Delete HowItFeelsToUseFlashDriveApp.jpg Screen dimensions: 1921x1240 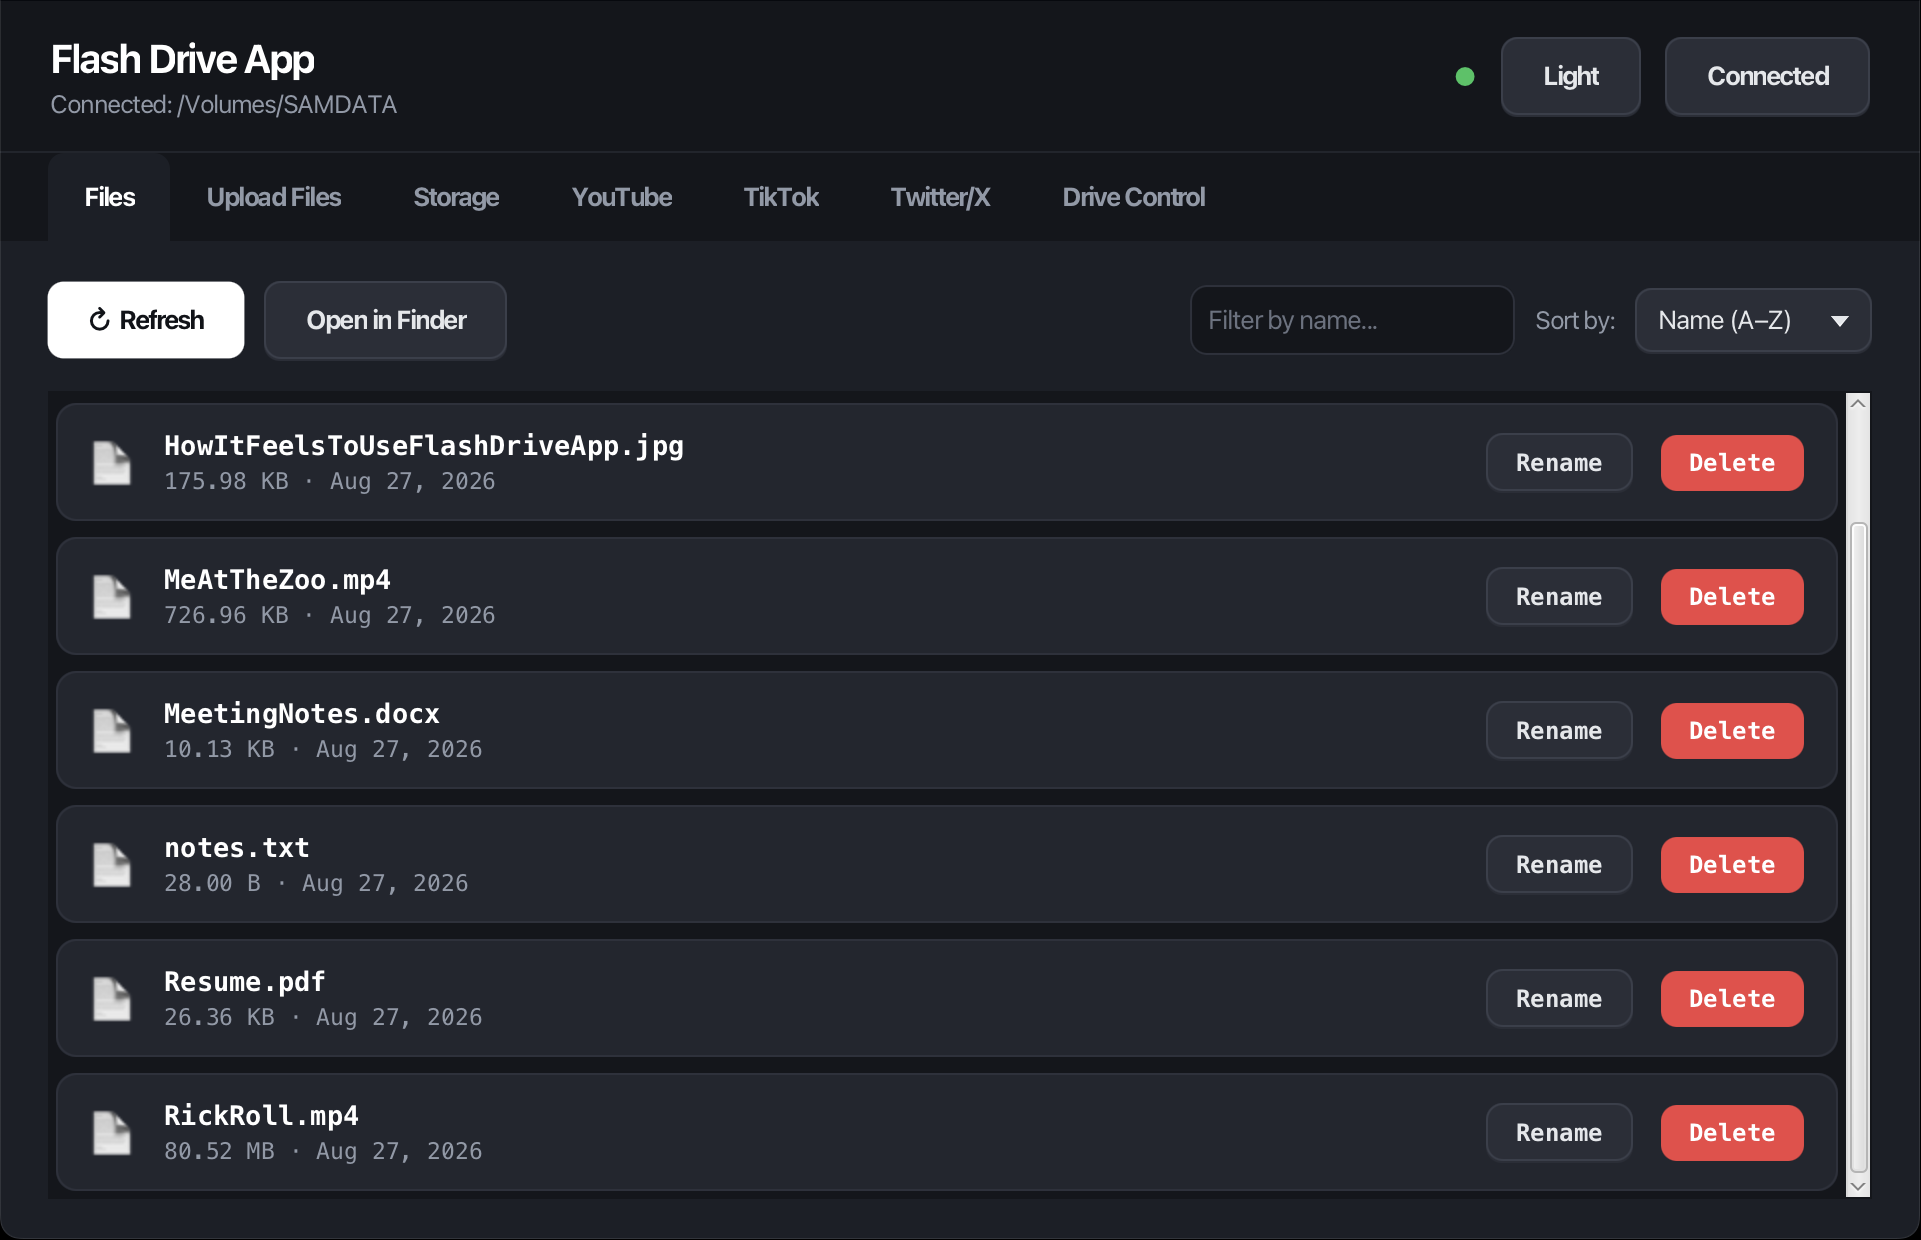tap(1732, 463)
